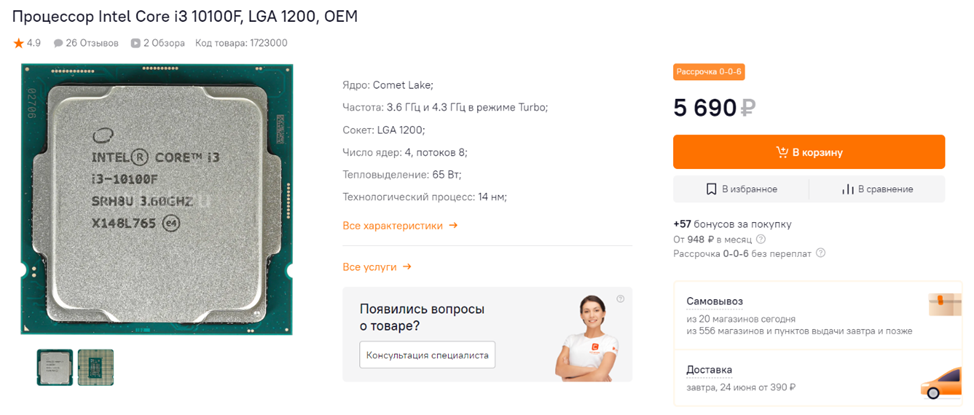Add product to comparison via В сравнение

(877, 189)
